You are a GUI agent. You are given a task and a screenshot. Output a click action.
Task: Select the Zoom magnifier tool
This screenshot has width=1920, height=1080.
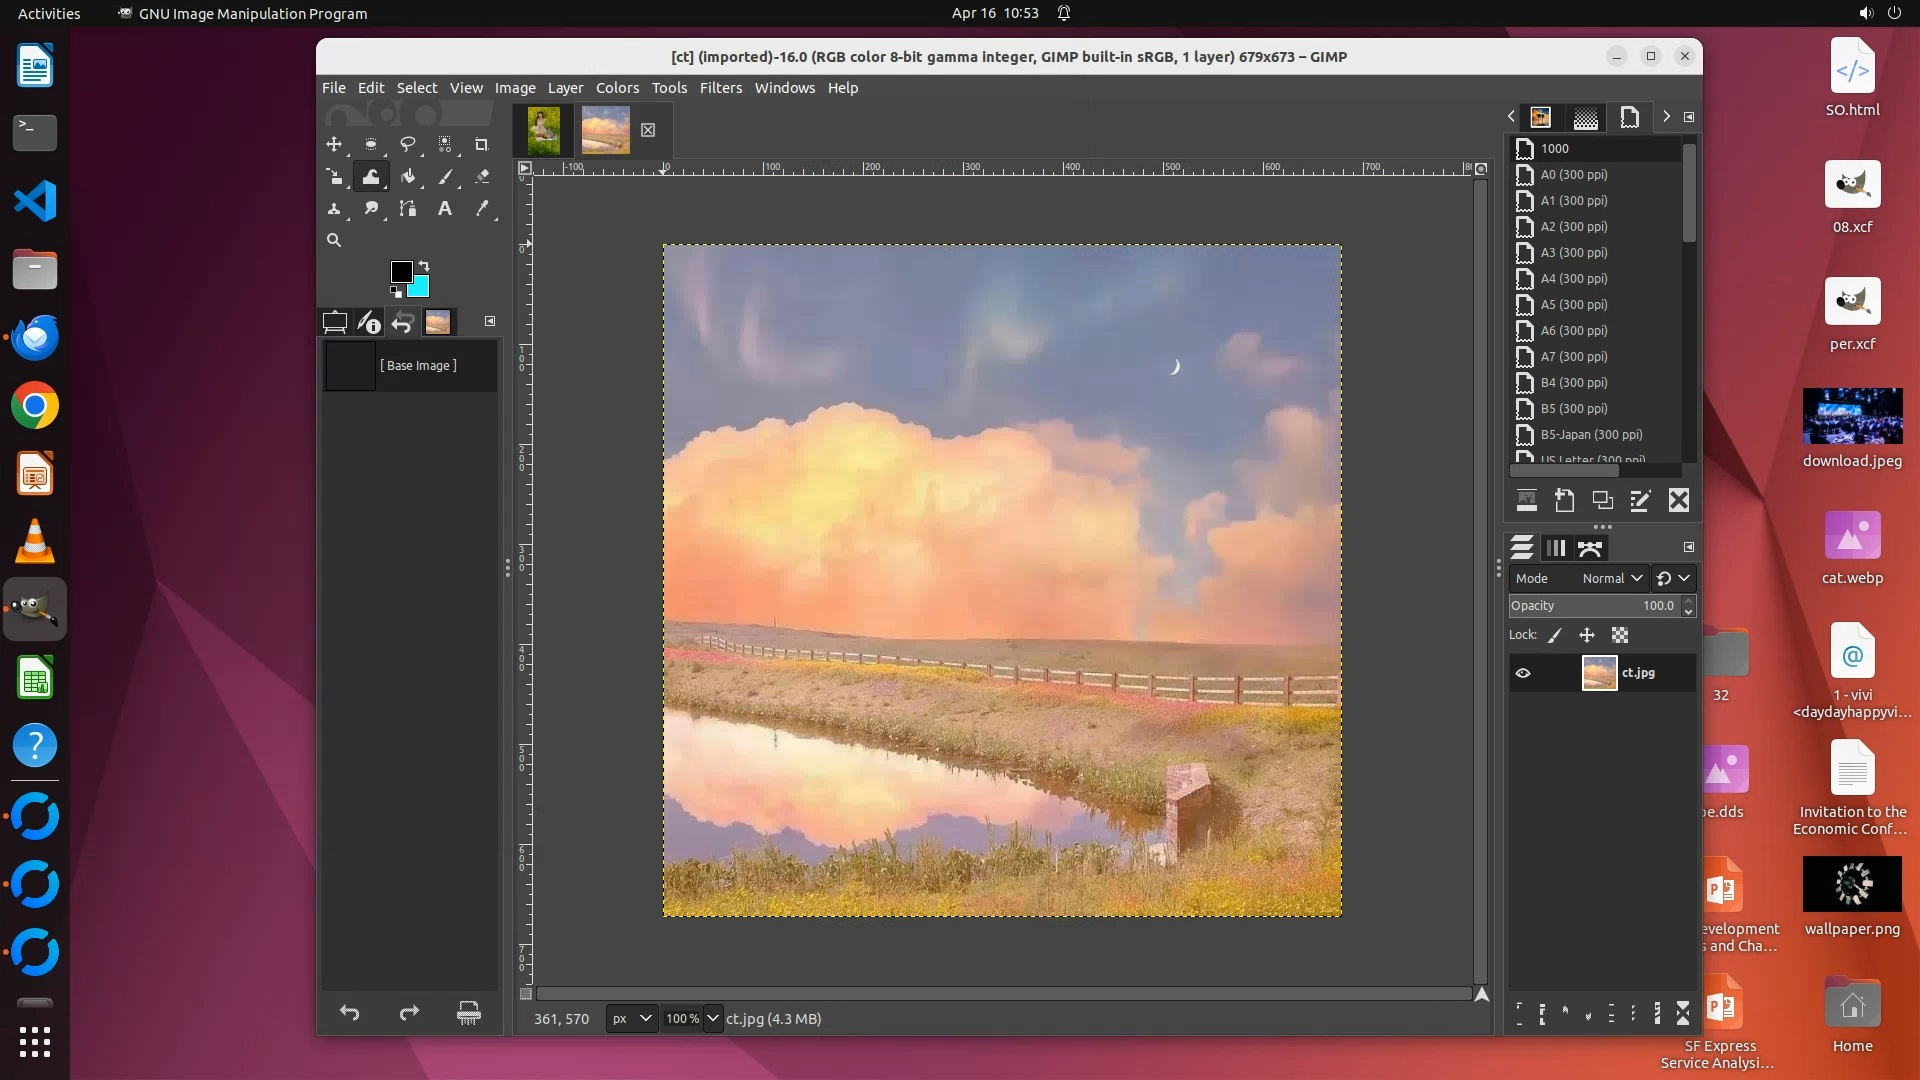click(x=334, y=241)
